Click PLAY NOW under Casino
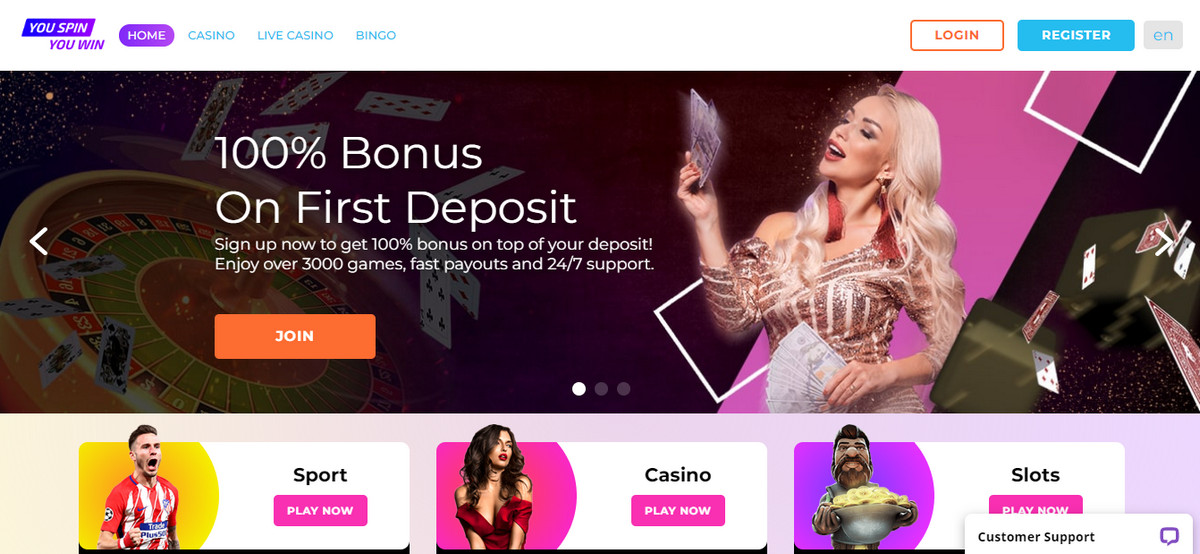 coord(678,510)
